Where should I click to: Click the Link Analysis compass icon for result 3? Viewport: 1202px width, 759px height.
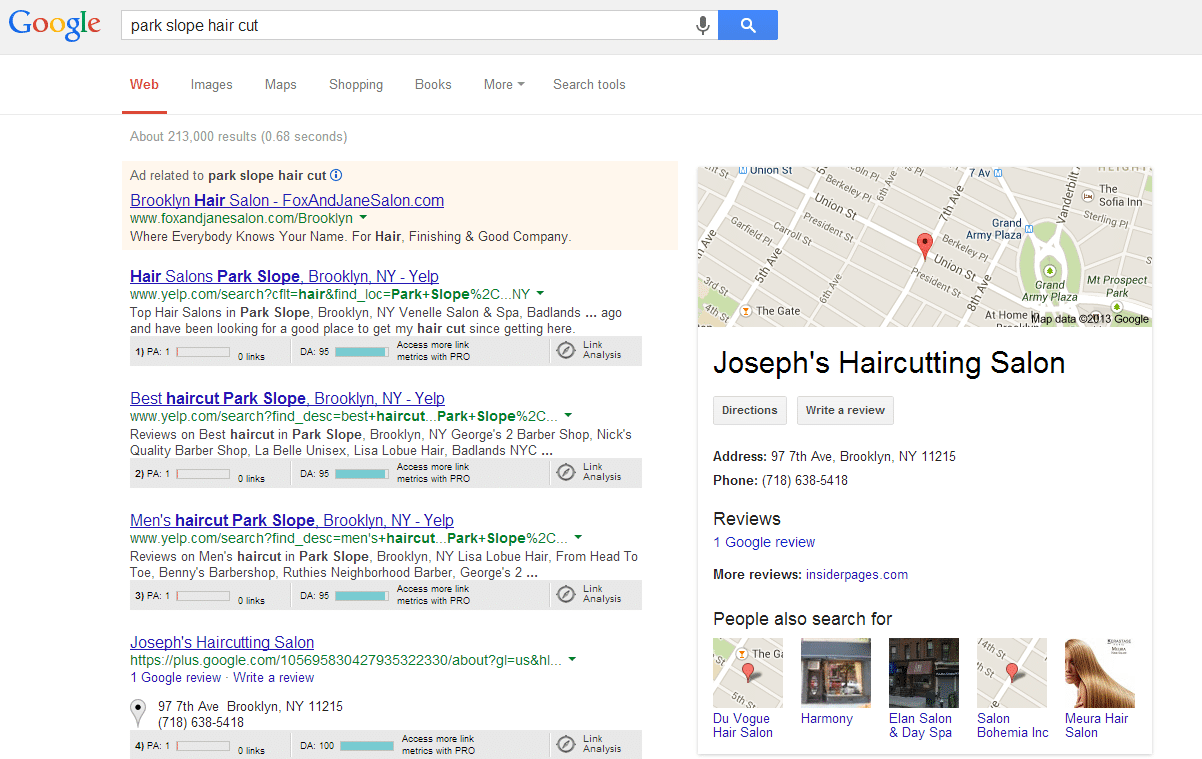[566, 594]
